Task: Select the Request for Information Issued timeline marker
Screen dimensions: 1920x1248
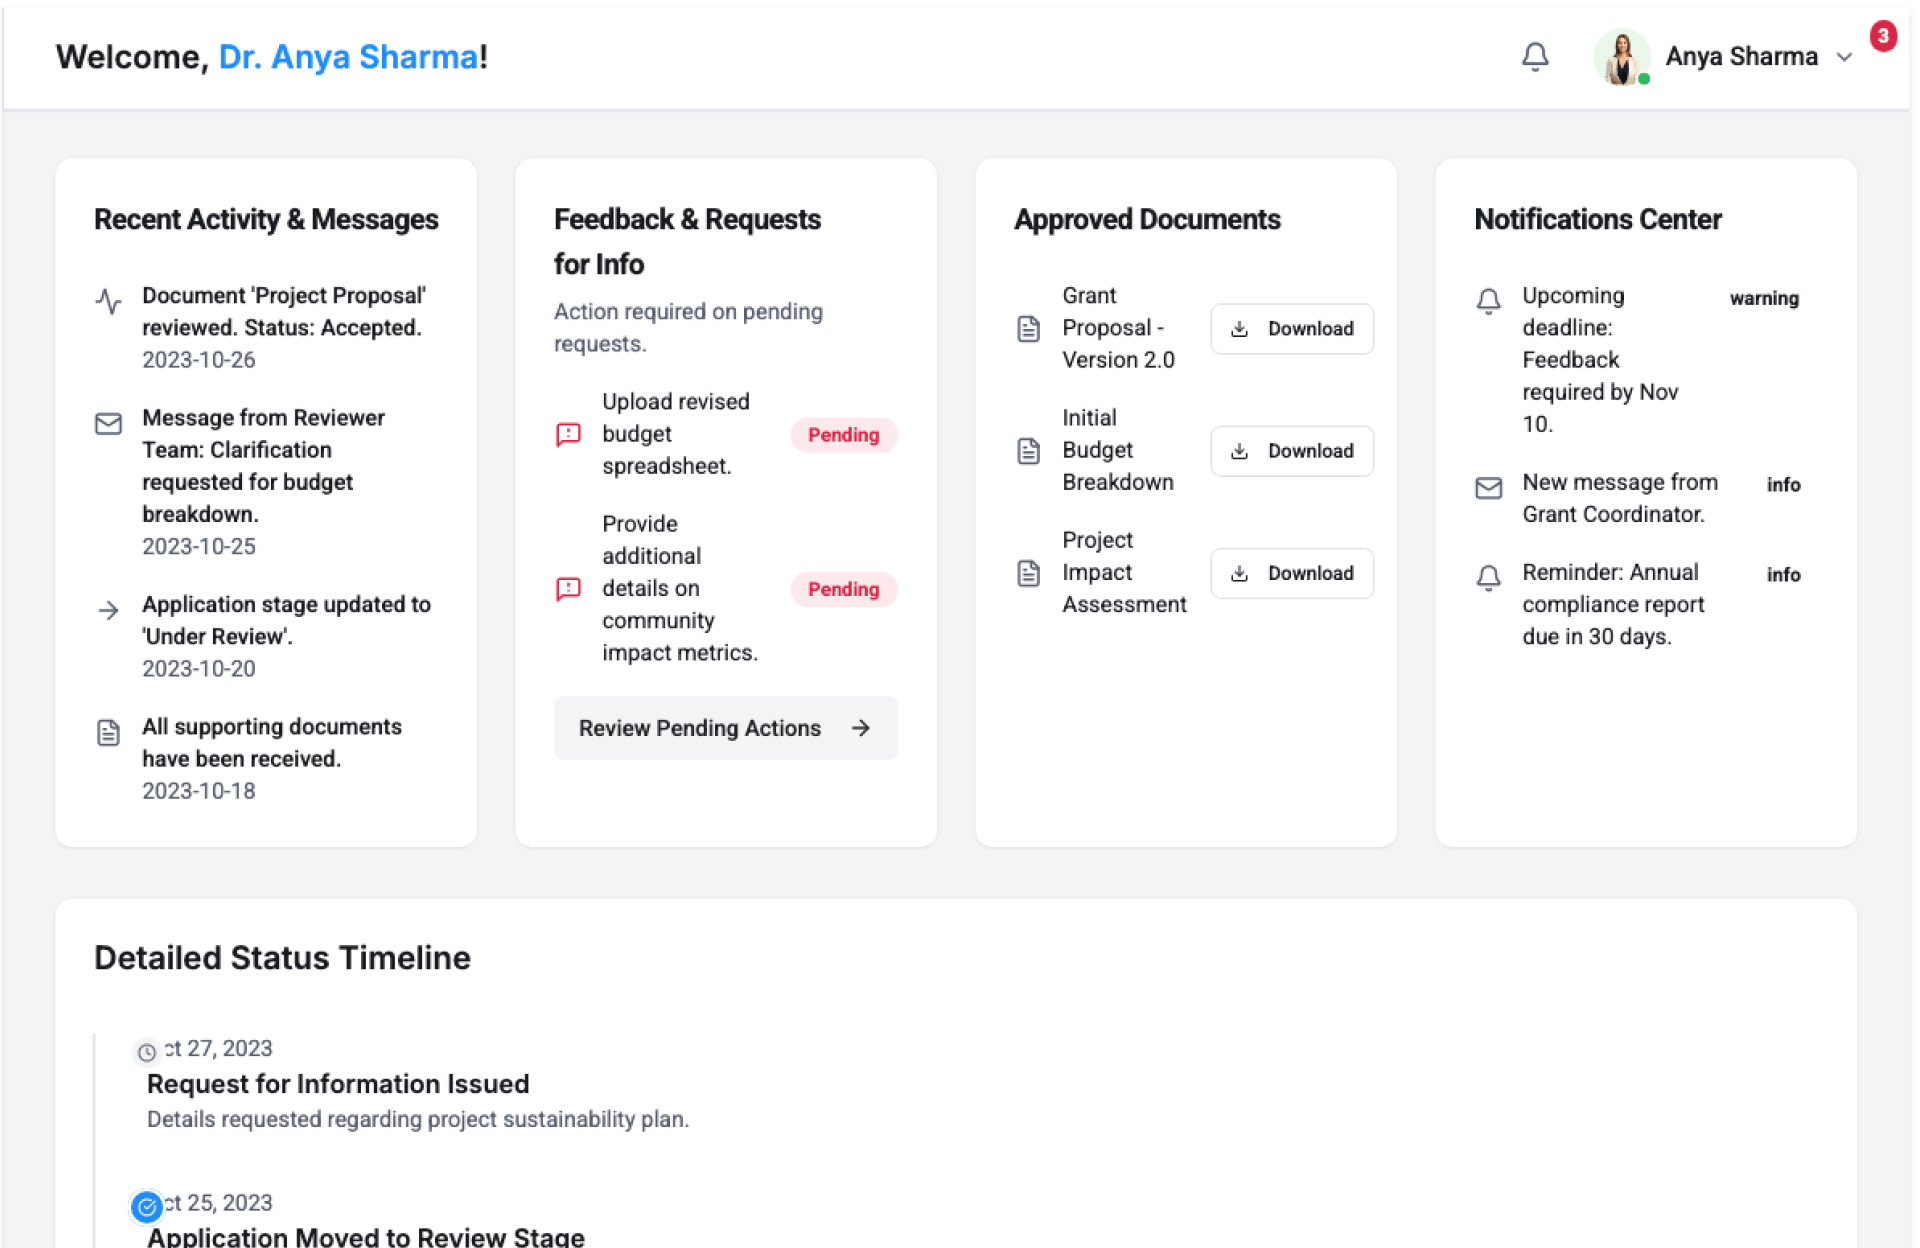Action: [x=147, y=1052]
